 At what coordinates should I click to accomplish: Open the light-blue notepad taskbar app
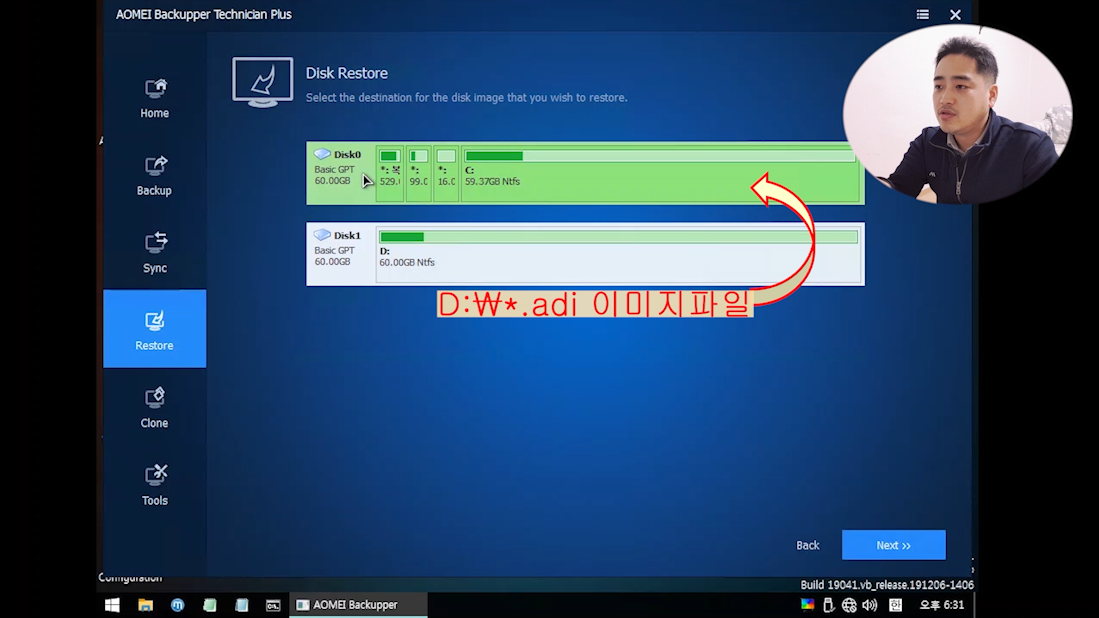click(242, 605)
